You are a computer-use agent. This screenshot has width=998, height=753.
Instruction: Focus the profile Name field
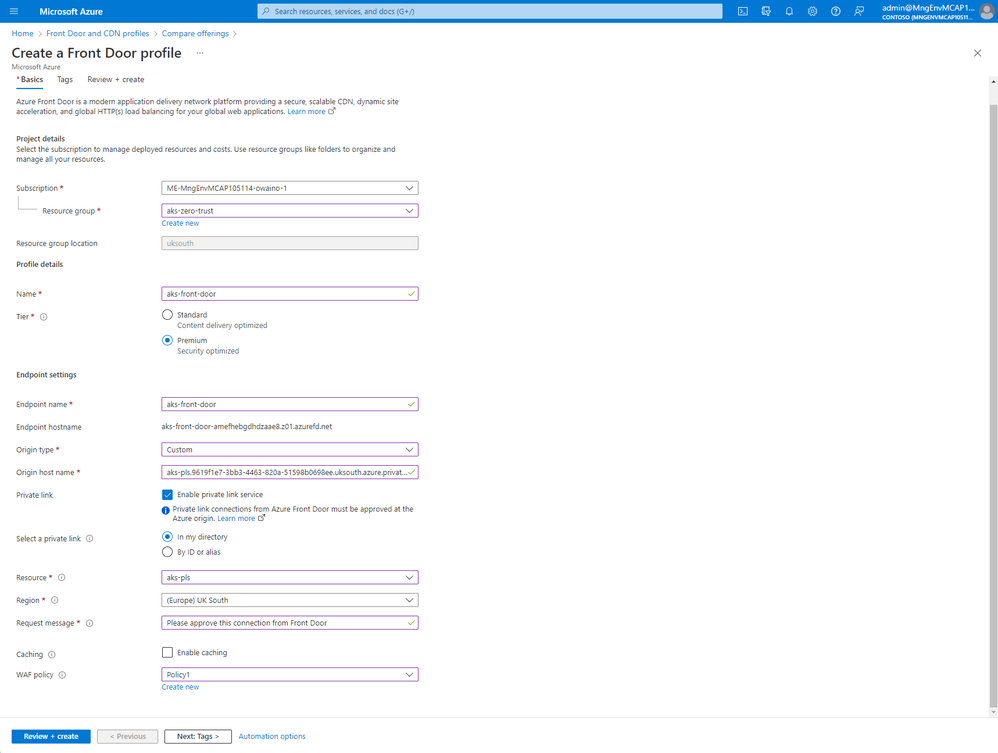pos(290,294)
